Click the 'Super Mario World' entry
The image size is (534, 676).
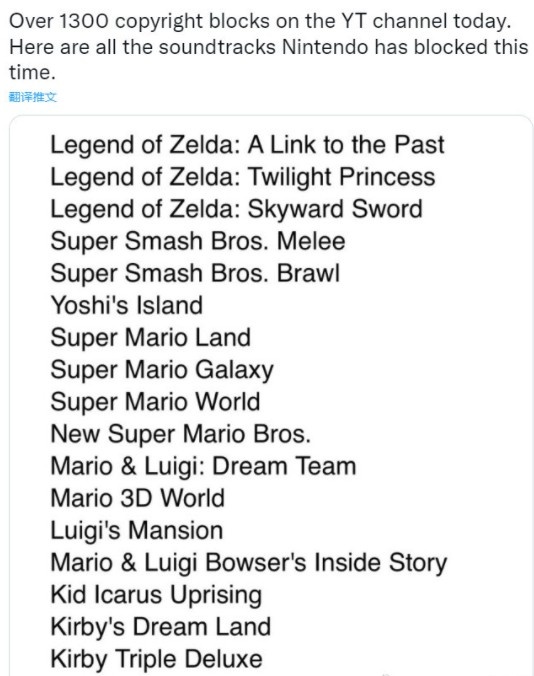tap(155, 402)
